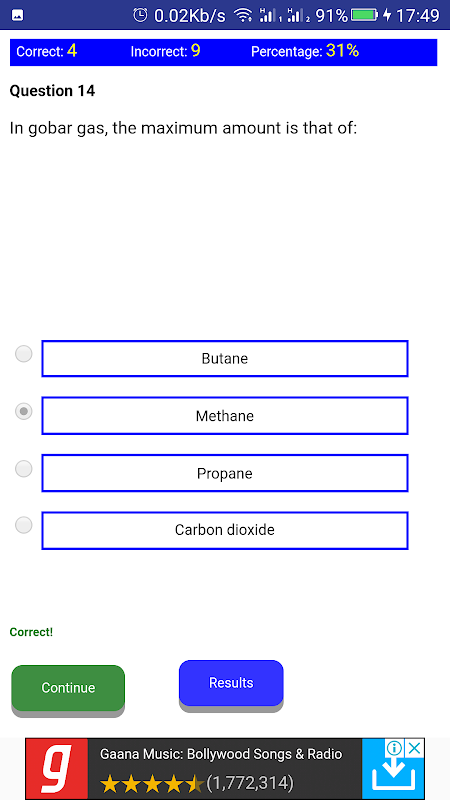Tap the Butane answer box
The image size is (450, 800).
(x=225, y=359)
